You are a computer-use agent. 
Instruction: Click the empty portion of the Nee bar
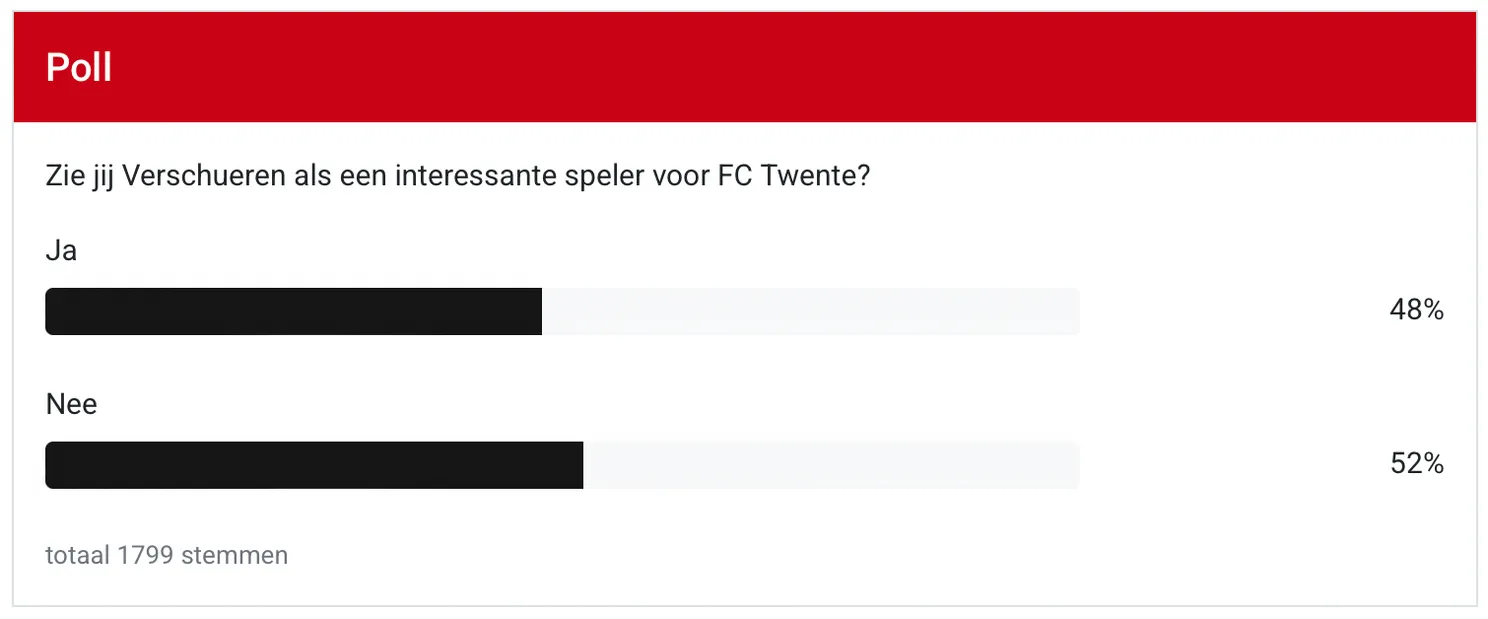(830, 464)
